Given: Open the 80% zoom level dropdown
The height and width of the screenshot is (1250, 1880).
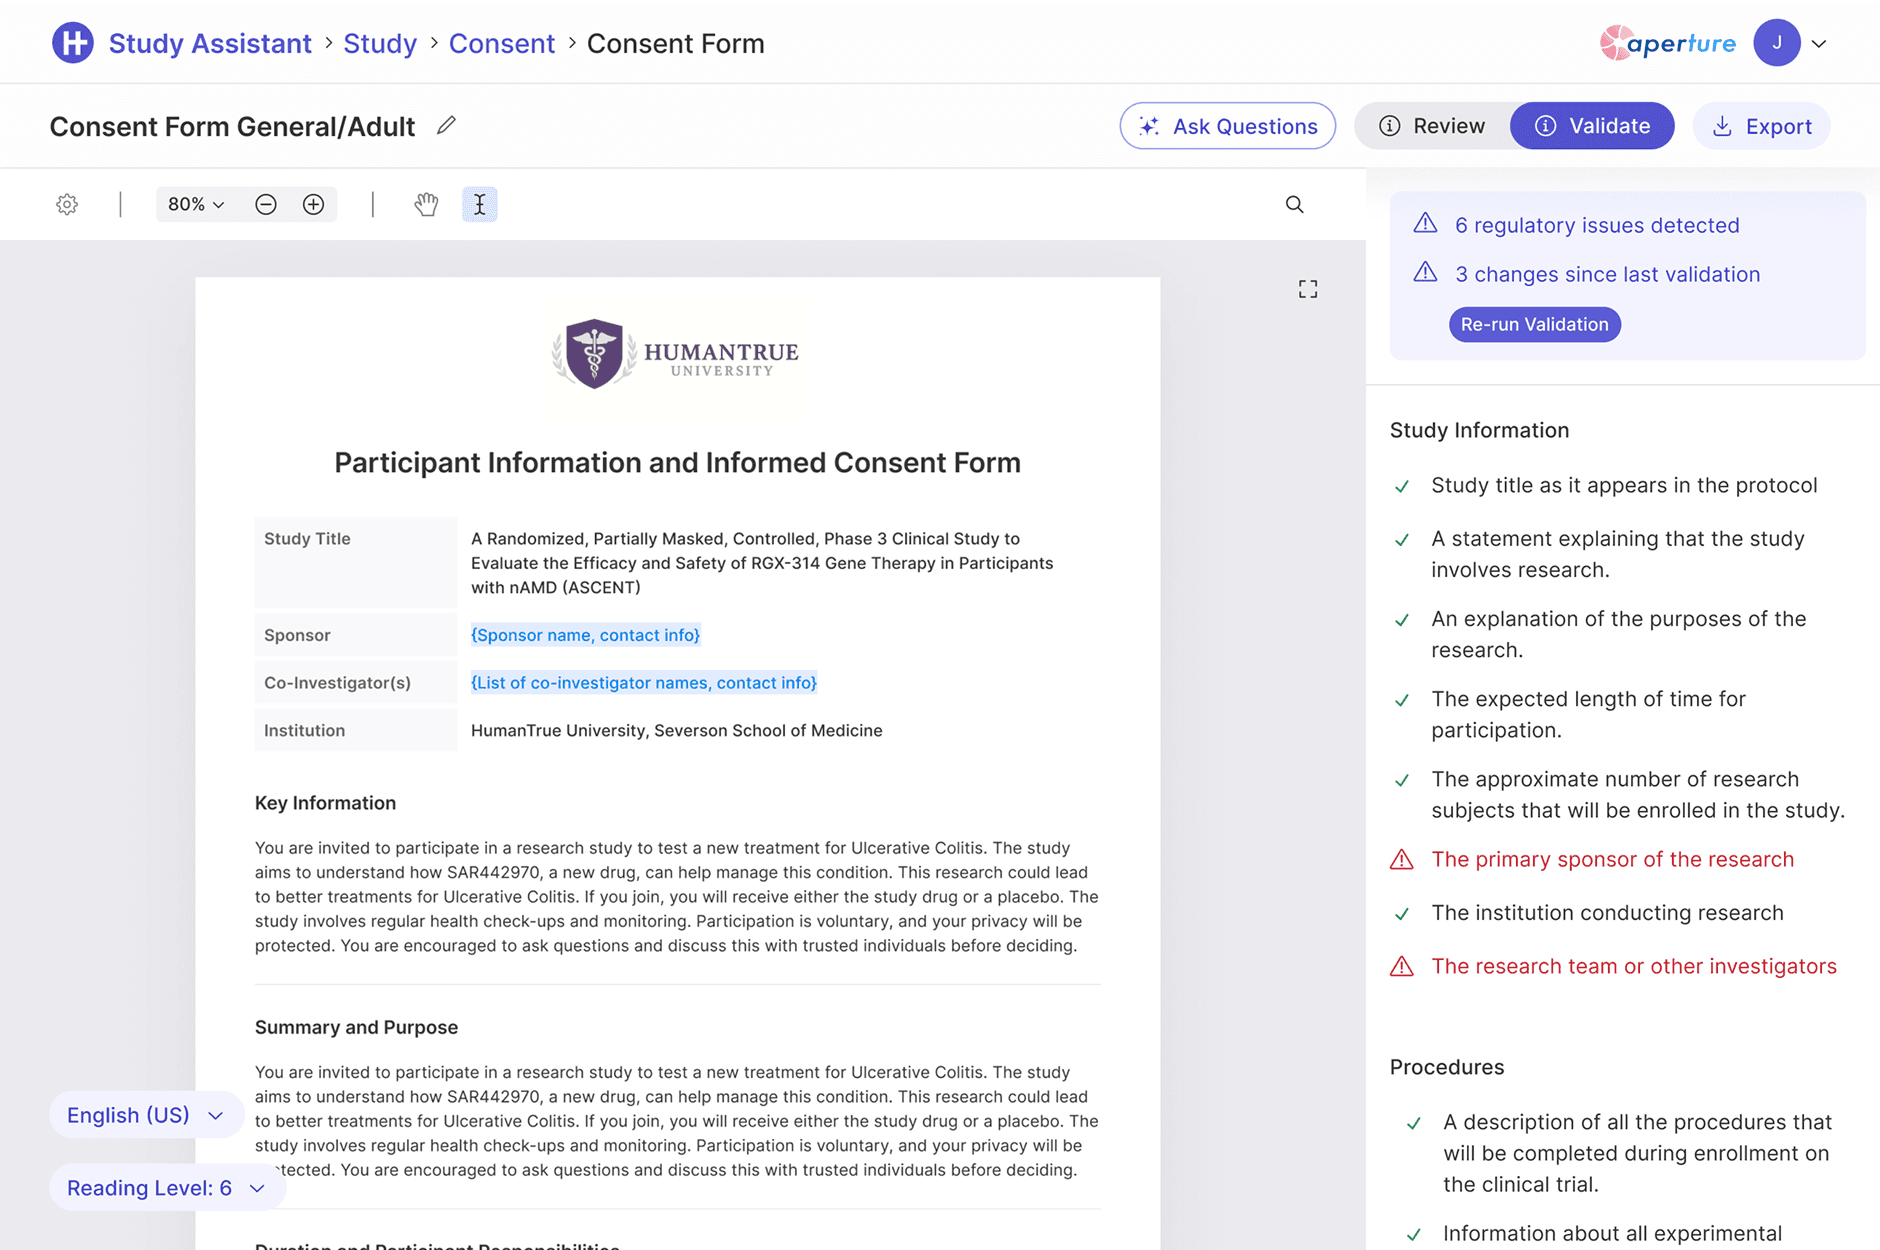Looking at the screenshot, I should [x=196, y=204].
